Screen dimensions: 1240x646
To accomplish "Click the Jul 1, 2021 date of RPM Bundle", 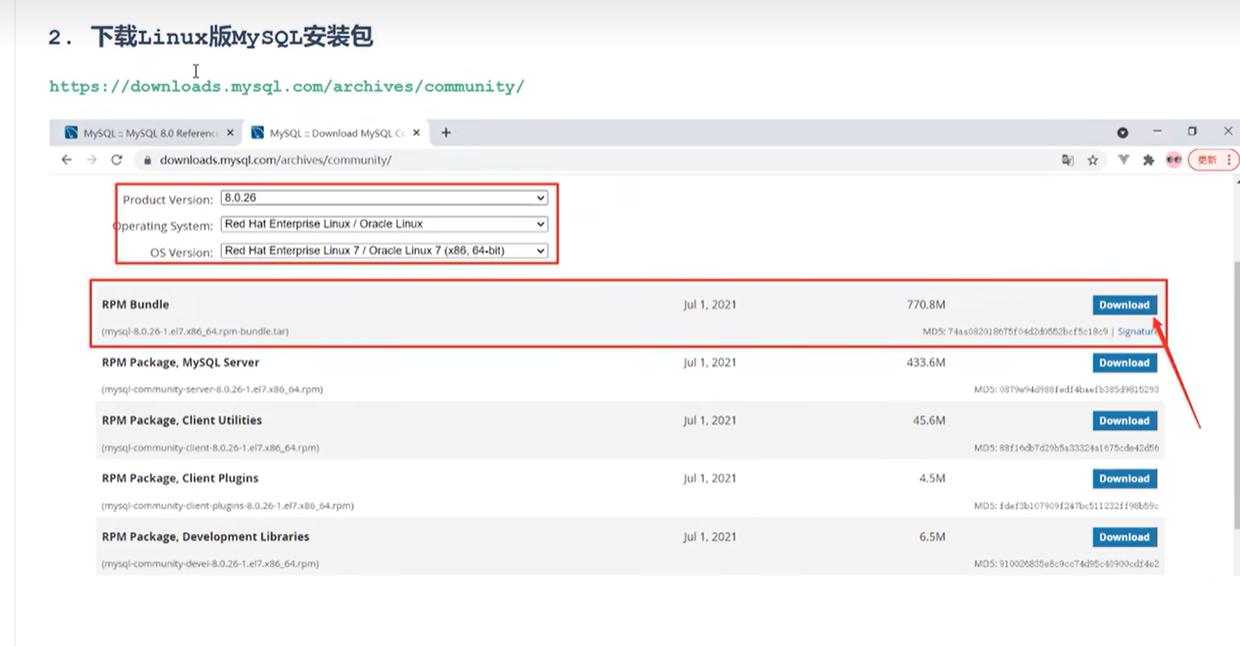I will tap(710, 304).
